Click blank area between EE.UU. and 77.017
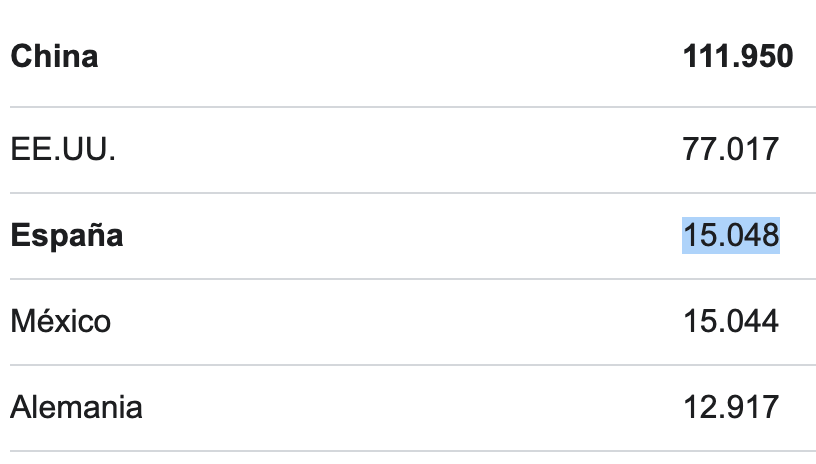This screenshot has height=464, width=816. (x=390, y=150)
